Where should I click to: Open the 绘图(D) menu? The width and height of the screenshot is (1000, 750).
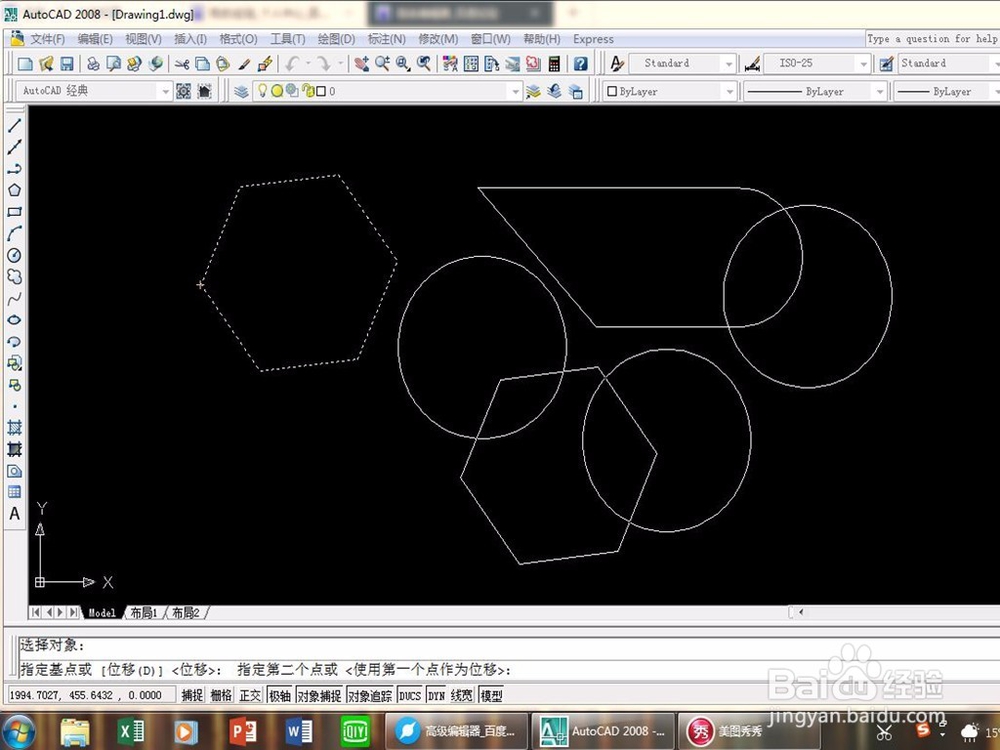[336, 39]
